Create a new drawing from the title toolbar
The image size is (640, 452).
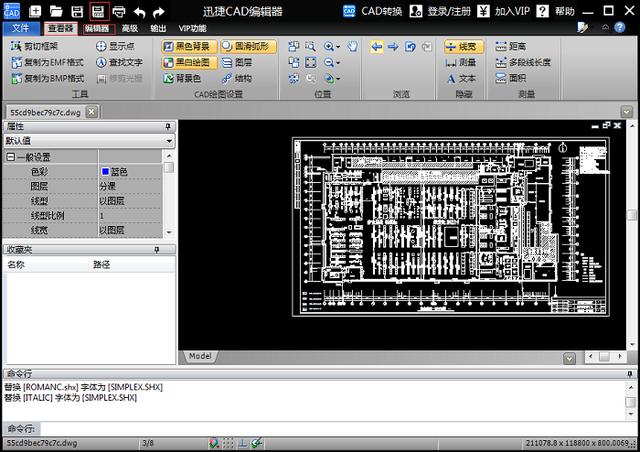[x=35, y=11]
